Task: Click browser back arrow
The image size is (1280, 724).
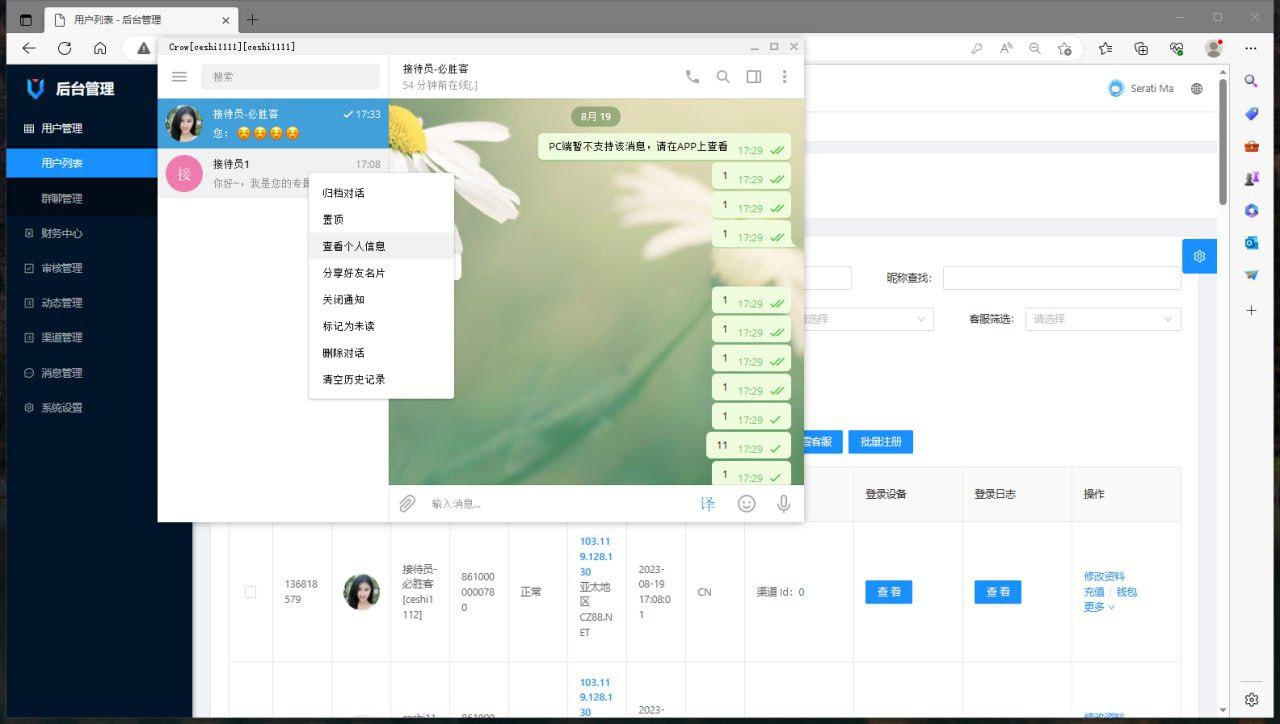Action: pos(28,48)
